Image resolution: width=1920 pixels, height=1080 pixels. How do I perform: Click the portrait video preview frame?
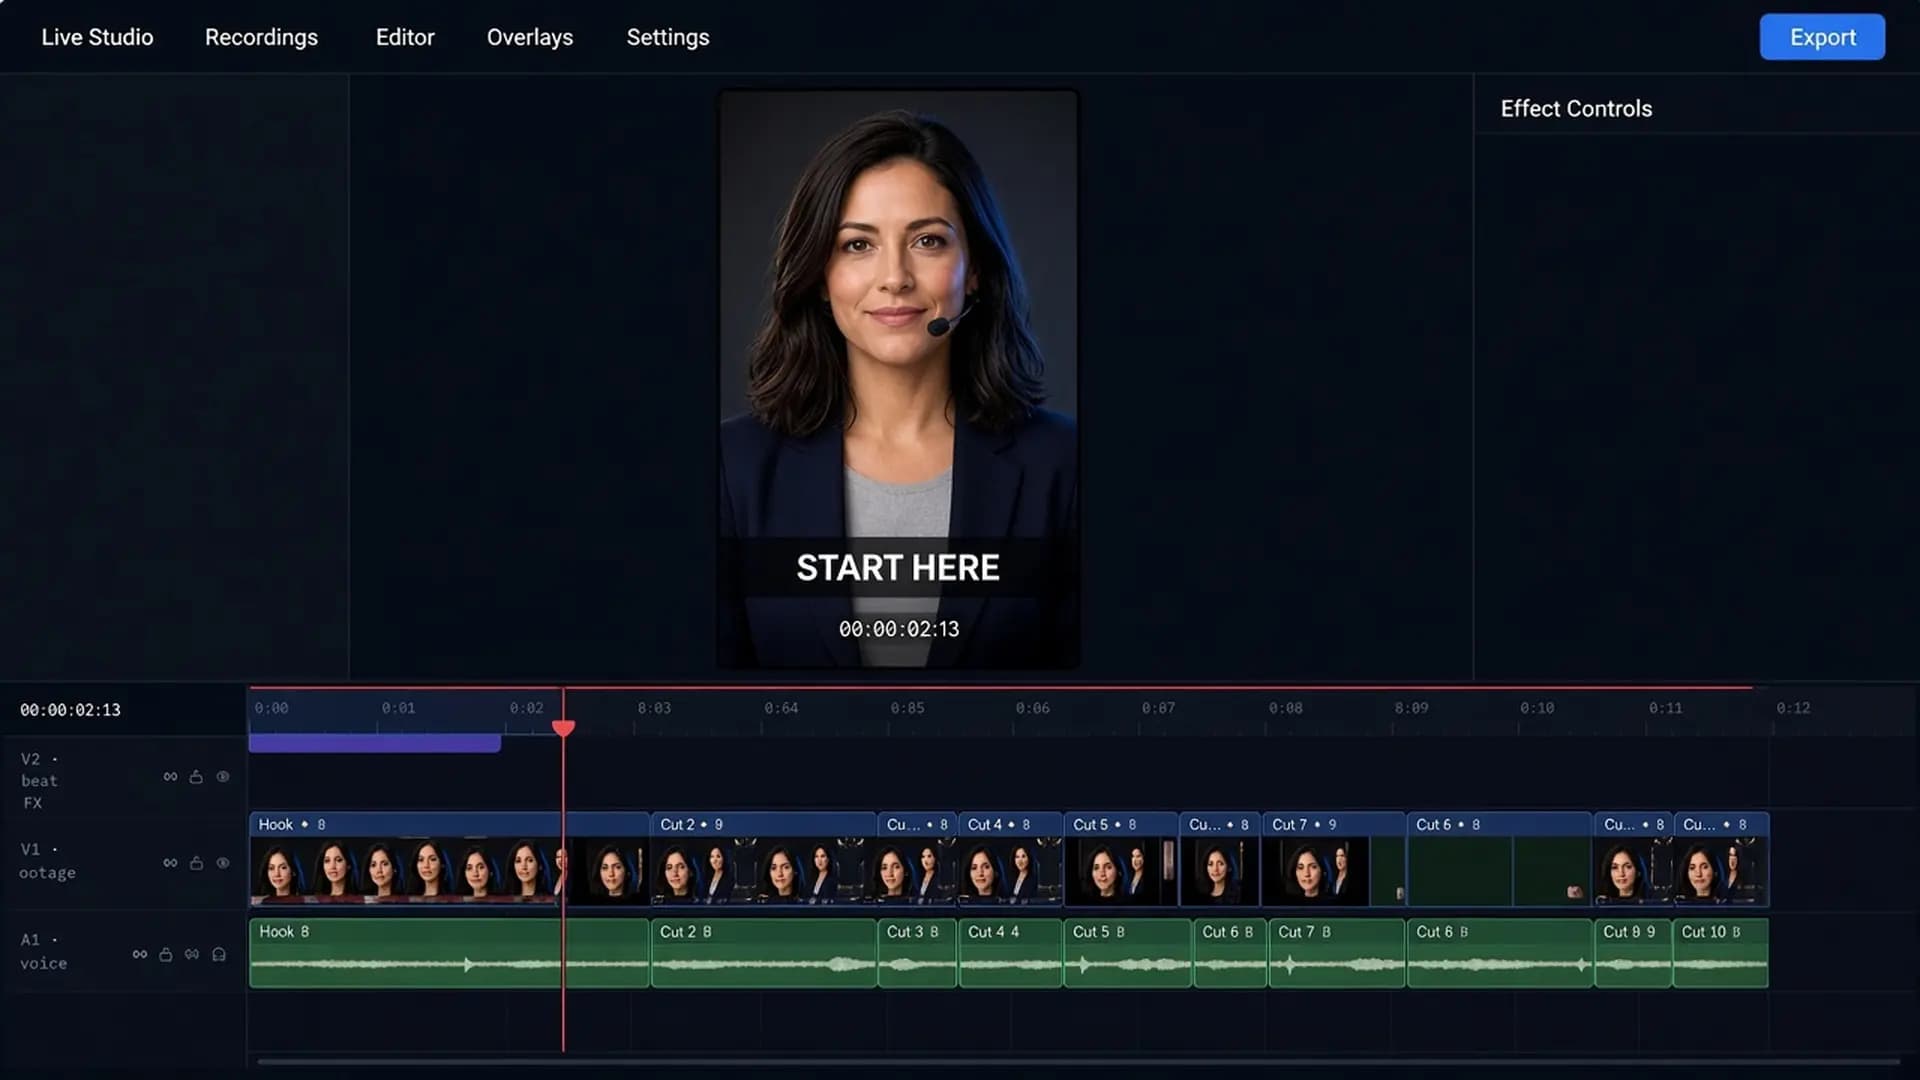pyautogui.click(x=898, y=379)
